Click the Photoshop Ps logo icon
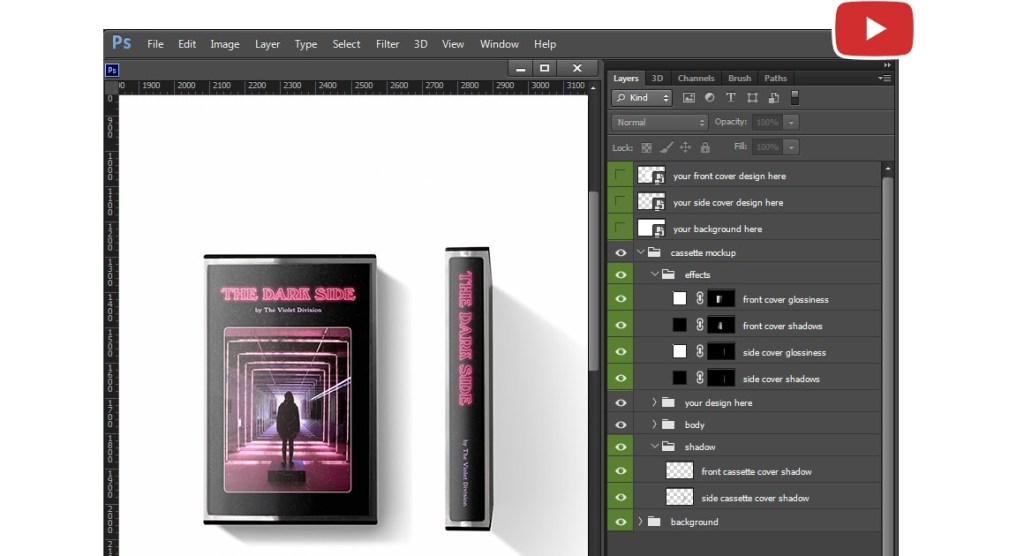Screen dimensions: 1024x556 coord(121,43)
